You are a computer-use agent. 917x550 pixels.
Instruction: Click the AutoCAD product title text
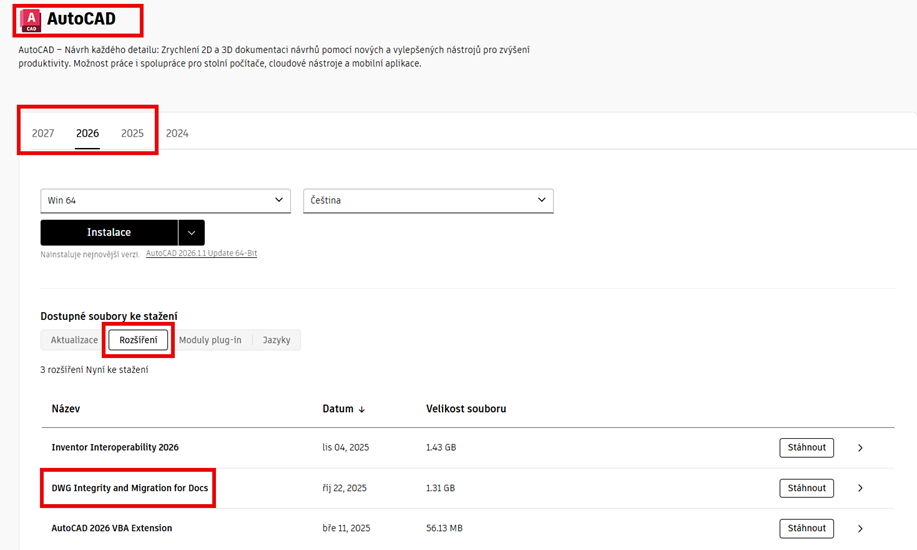(x=81, y=19)
